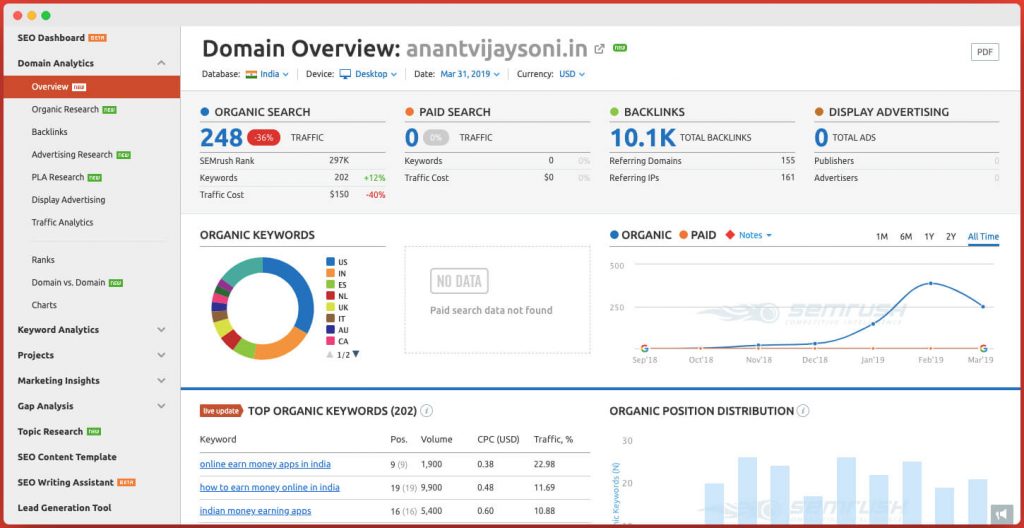Click the desktop monitor icon in Device selector
Viewport: 1024px width, 528px height.
345,74
